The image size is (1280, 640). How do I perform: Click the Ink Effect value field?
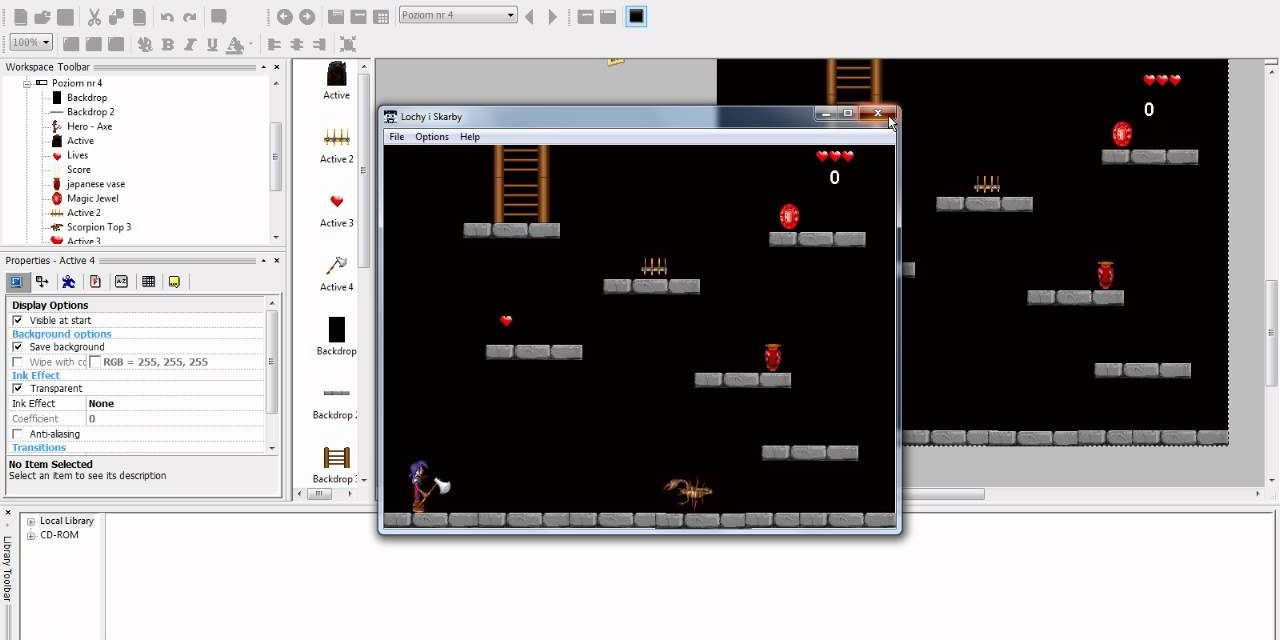click(x=175, y=403)
